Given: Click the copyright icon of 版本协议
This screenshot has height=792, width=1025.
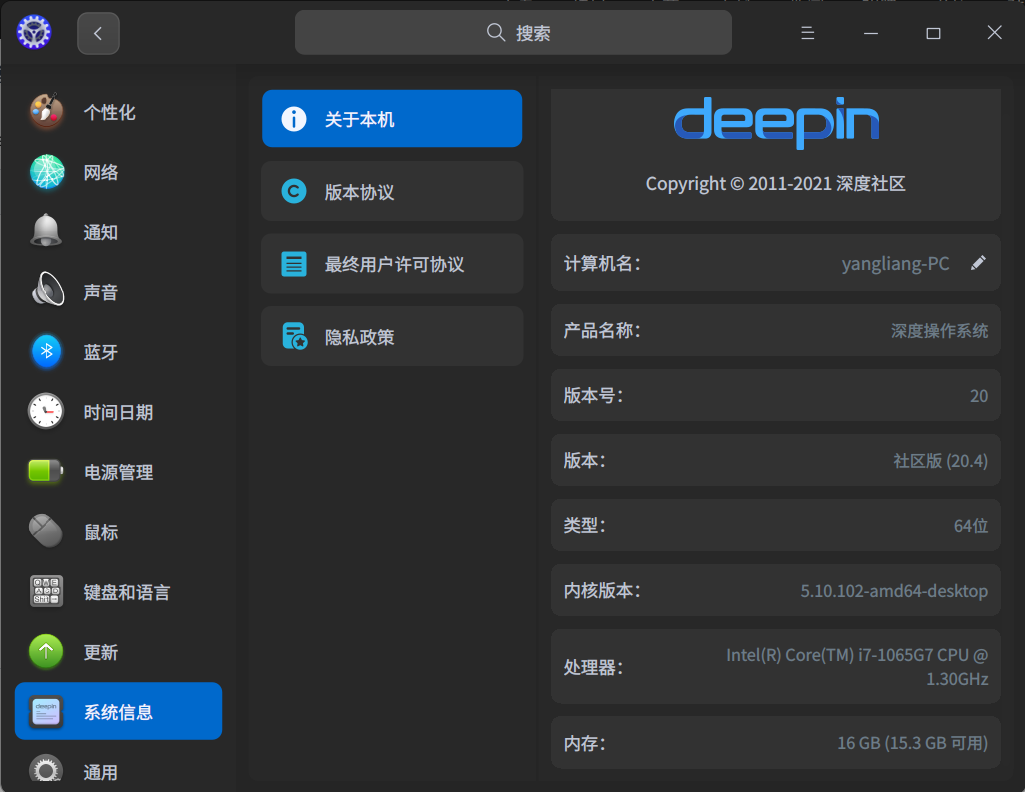Looking at the screenshot, I should [x=294, y=191].
